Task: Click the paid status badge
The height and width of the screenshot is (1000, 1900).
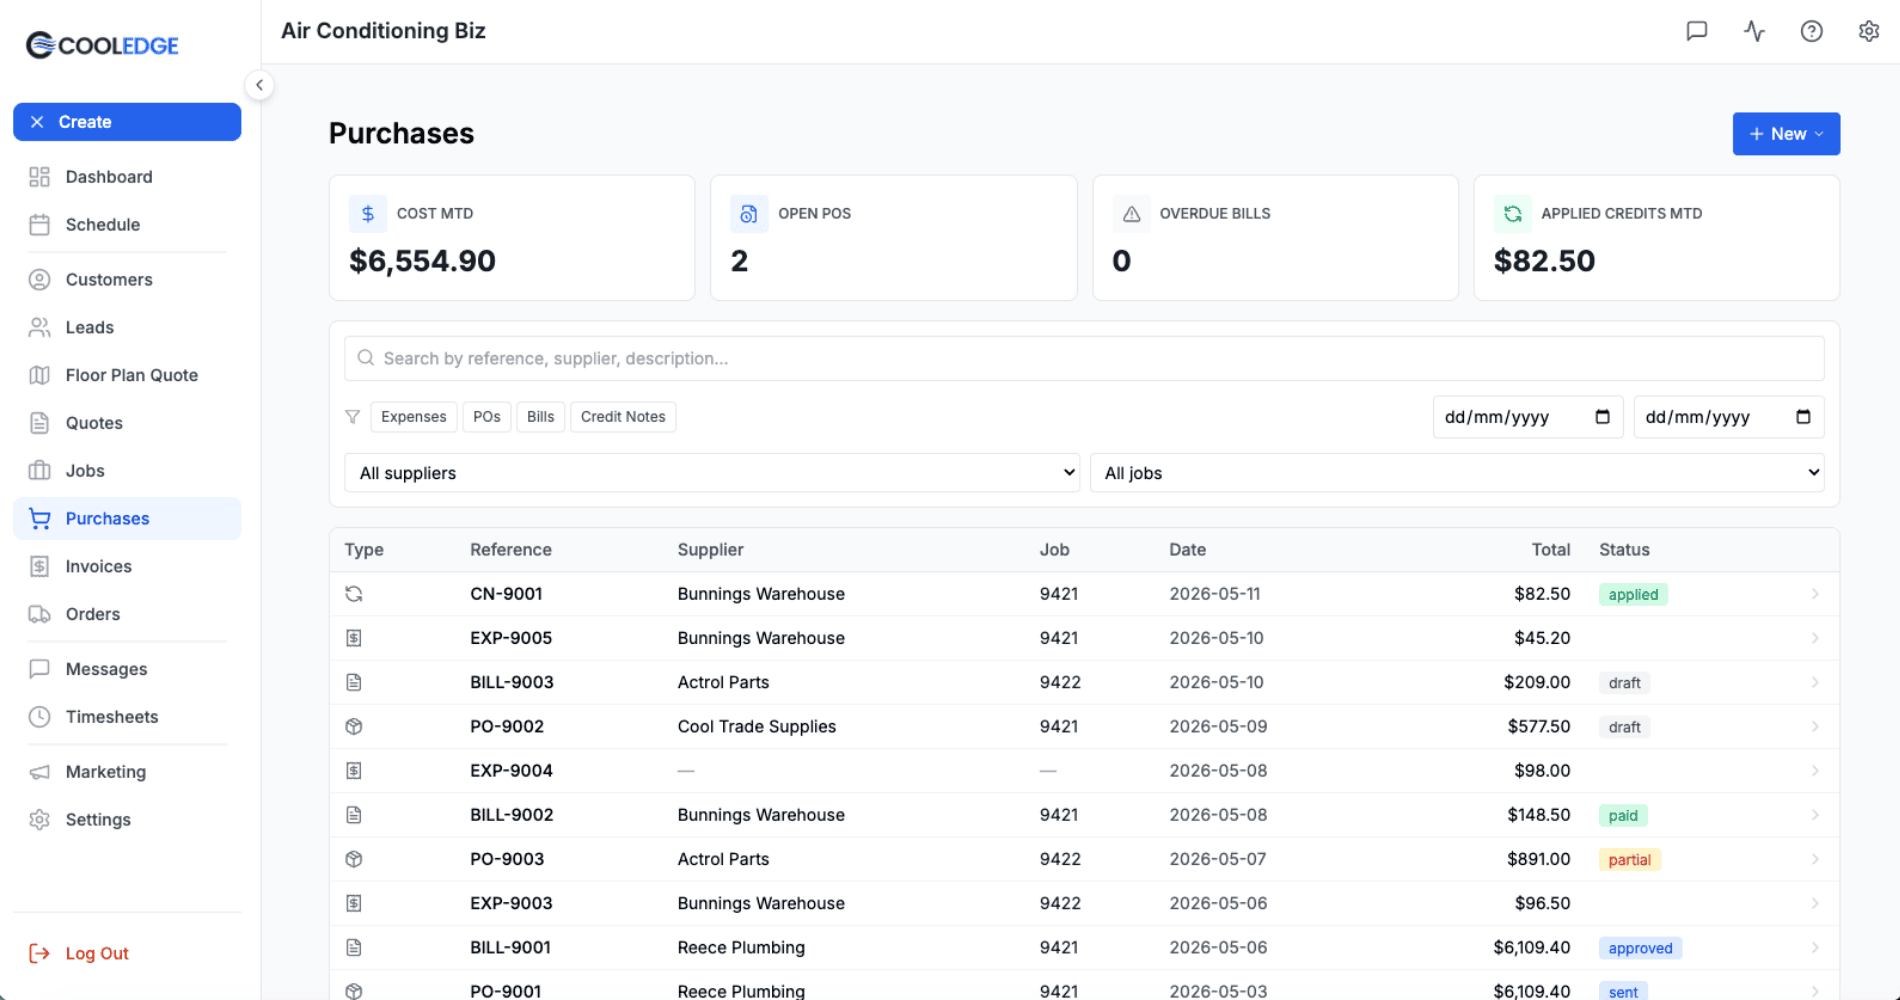Action: 1623,816
